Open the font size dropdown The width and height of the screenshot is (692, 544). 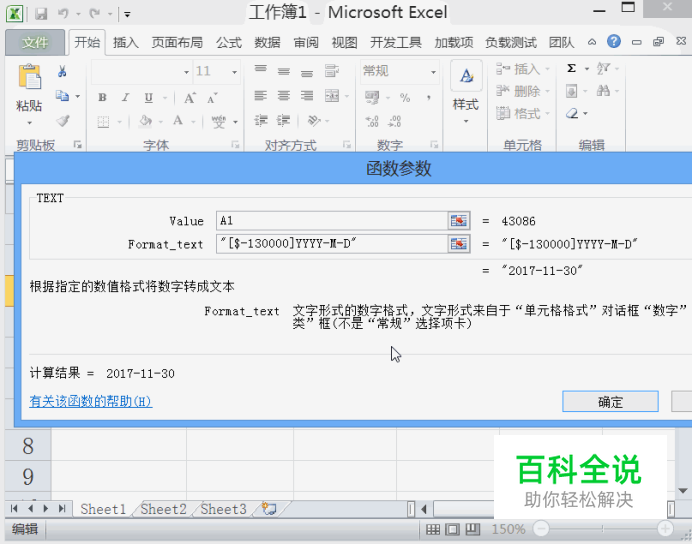234,71
